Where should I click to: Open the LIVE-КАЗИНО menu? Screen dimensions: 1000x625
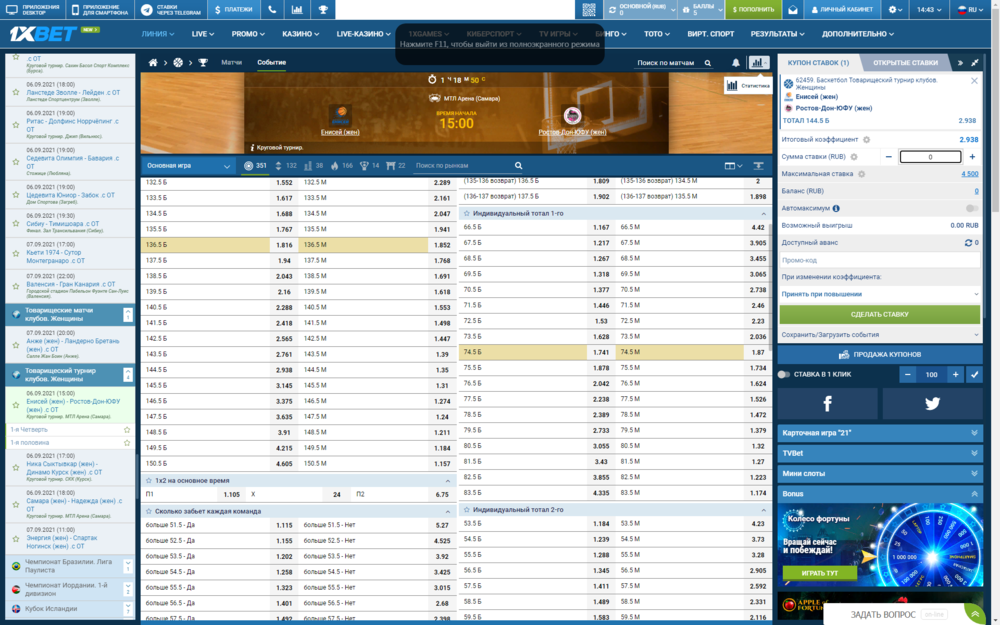pyautogui.click(x=364, y=34)
